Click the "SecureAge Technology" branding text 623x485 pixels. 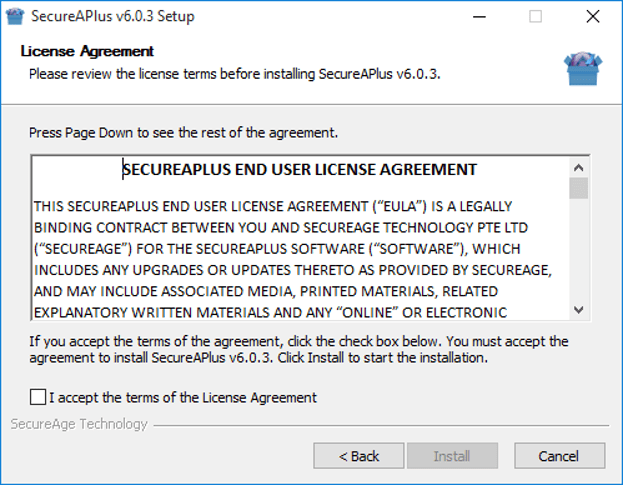(x=79, y=424)
